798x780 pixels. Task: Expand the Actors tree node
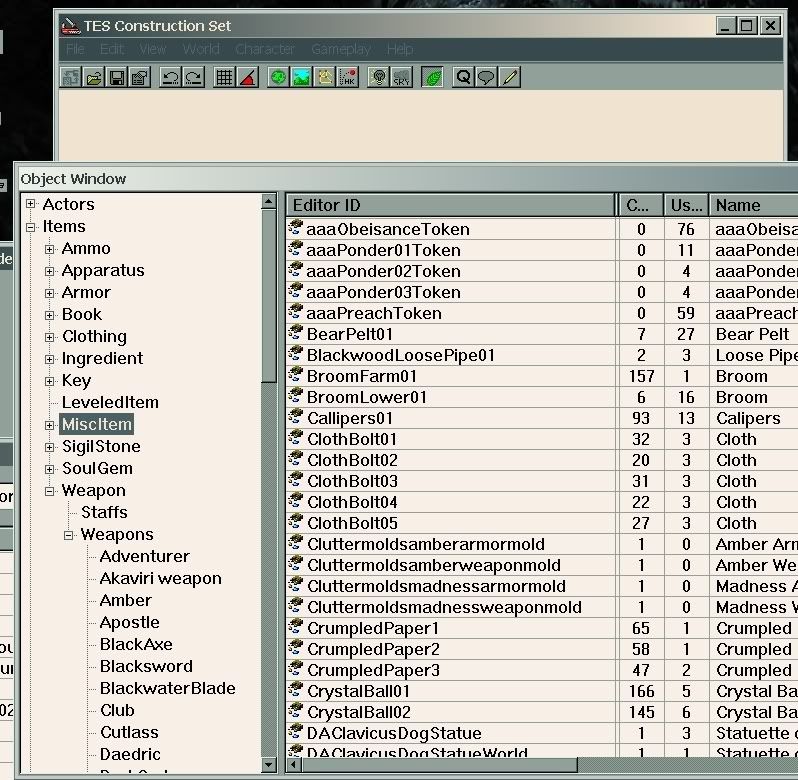click(x=31, y=204)
